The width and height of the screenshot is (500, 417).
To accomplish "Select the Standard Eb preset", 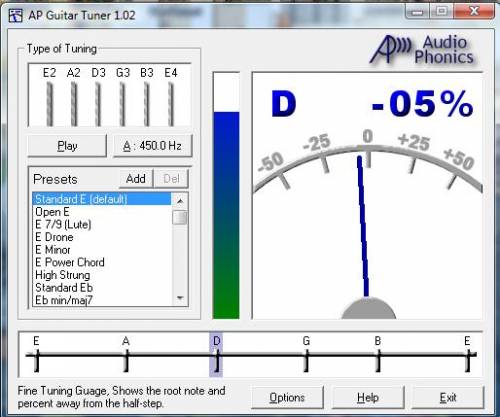I will pyautogui.click(x=102, y=288).
